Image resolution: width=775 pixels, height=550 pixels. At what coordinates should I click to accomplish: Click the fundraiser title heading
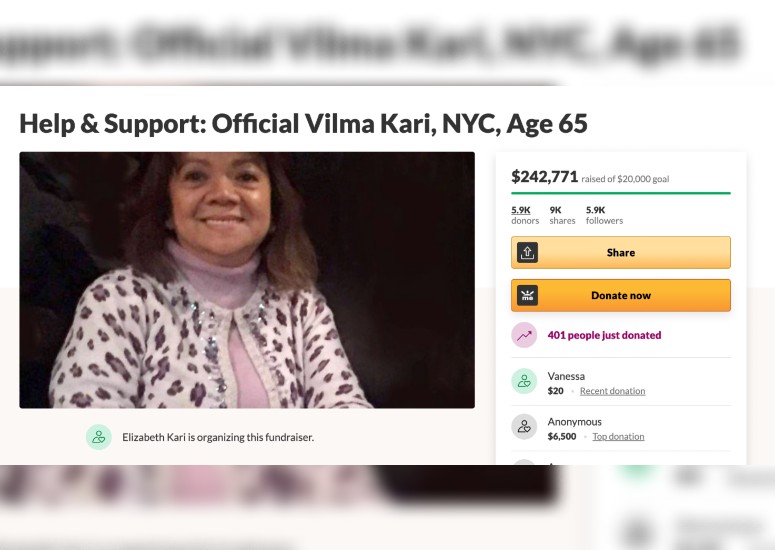(303, 124)
